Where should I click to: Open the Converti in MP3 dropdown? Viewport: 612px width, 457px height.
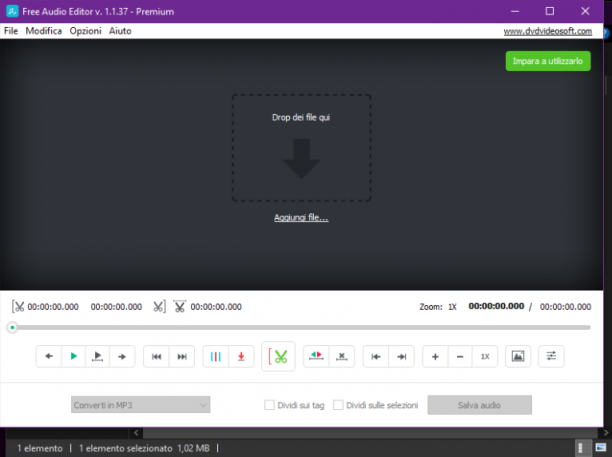(141, 405)
